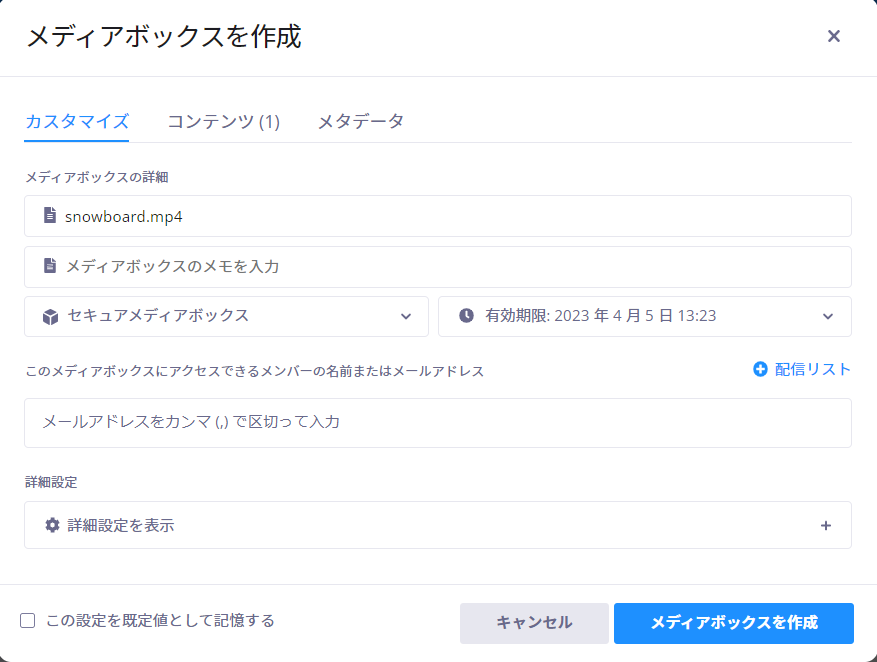The height and width of the screenshot is (662, 877).
Task: Focus the email addresses input field
Action: 438,423
